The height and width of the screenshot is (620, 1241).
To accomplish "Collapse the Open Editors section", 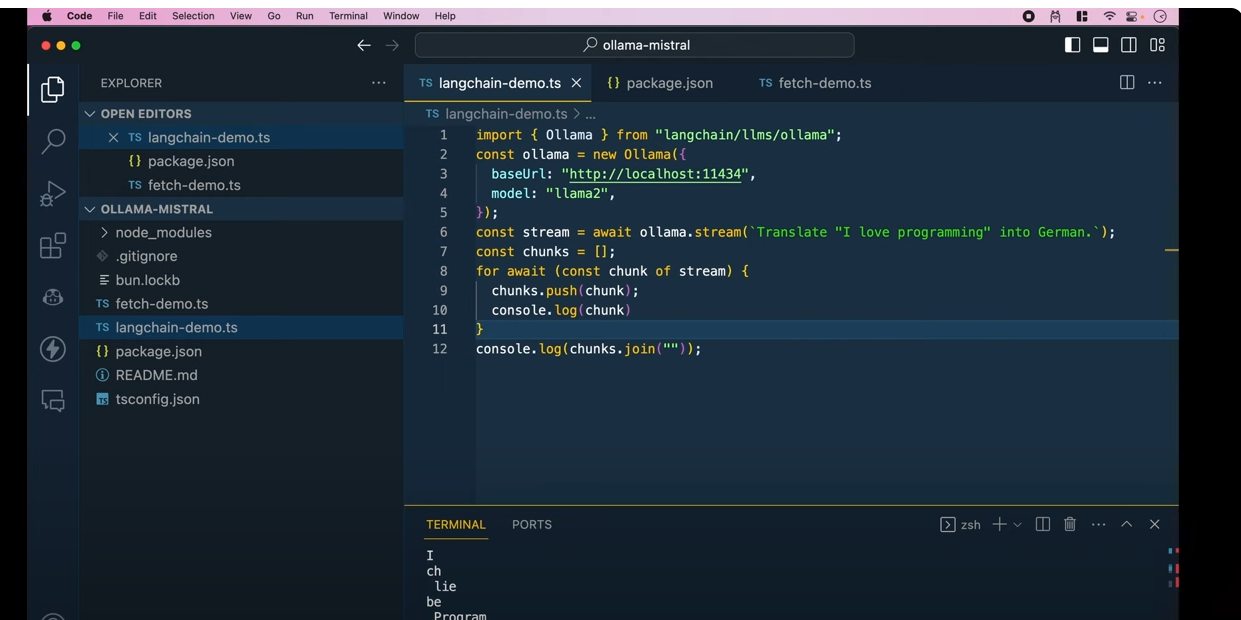I will pyautogui.click(x=241, y=113).
